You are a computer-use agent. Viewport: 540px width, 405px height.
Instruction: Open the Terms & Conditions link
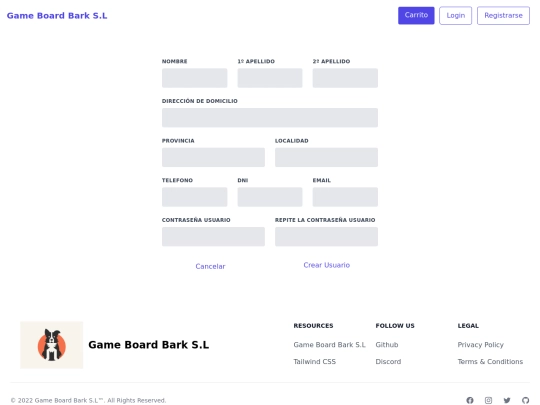(x=490, y=362)
